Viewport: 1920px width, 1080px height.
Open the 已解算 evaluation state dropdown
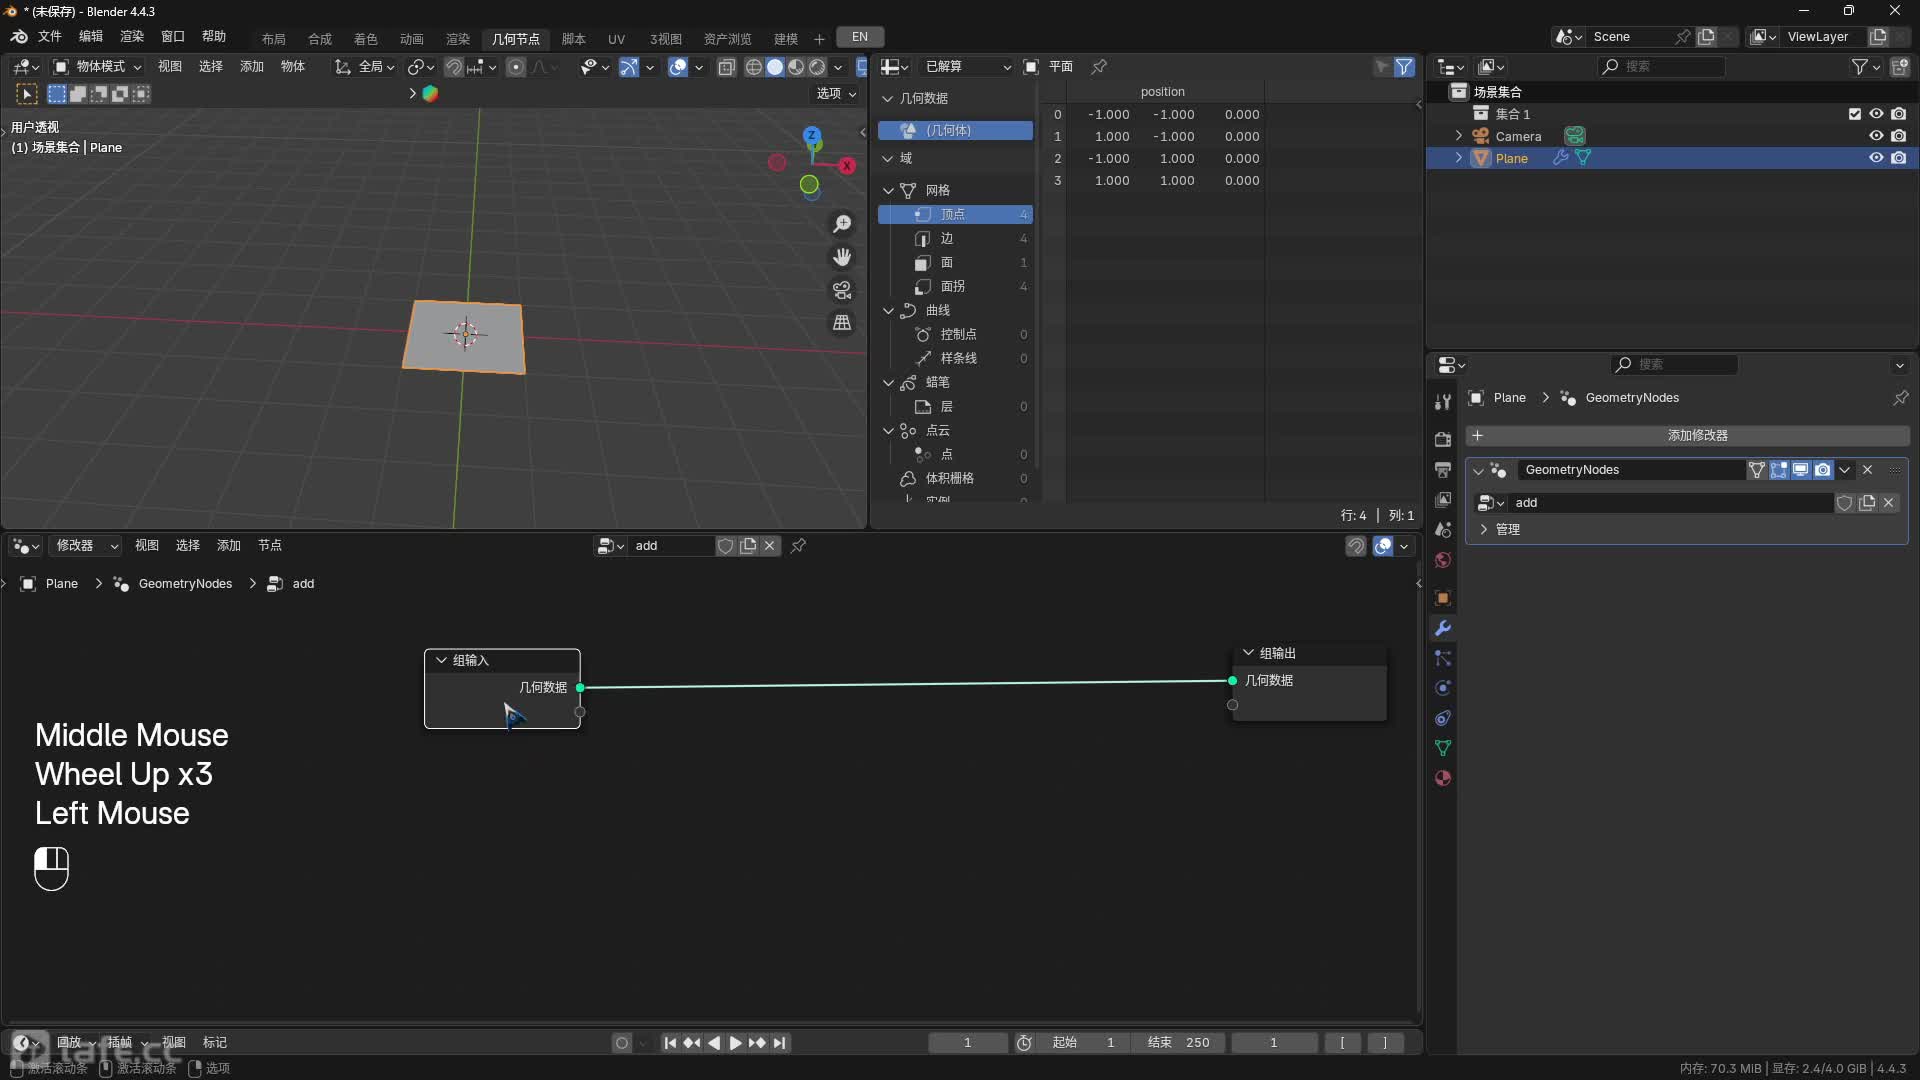[966, 67]
